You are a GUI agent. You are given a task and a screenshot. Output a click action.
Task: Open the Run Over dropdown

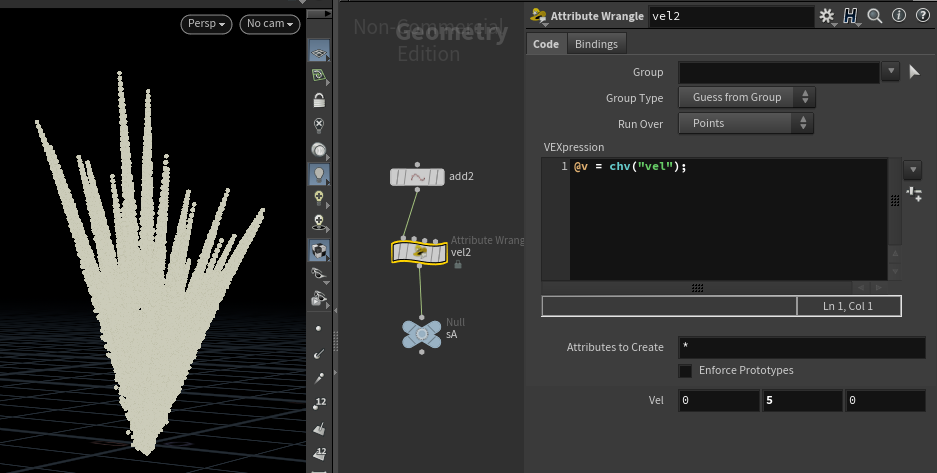pos(746,123)
